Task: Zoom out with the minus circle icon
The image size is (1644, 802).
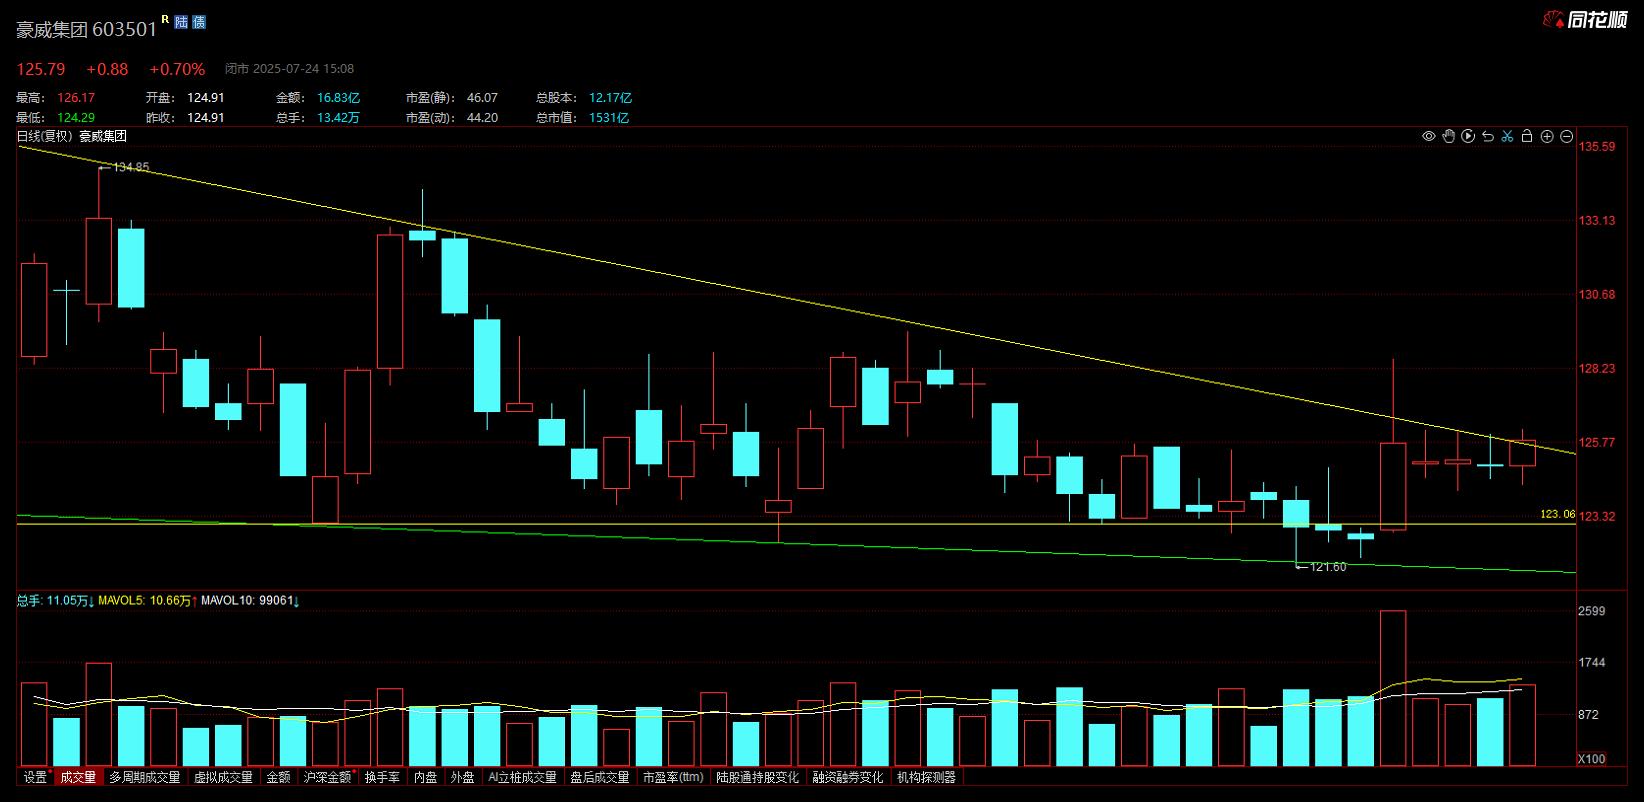Action: [x=1567, y=136]
